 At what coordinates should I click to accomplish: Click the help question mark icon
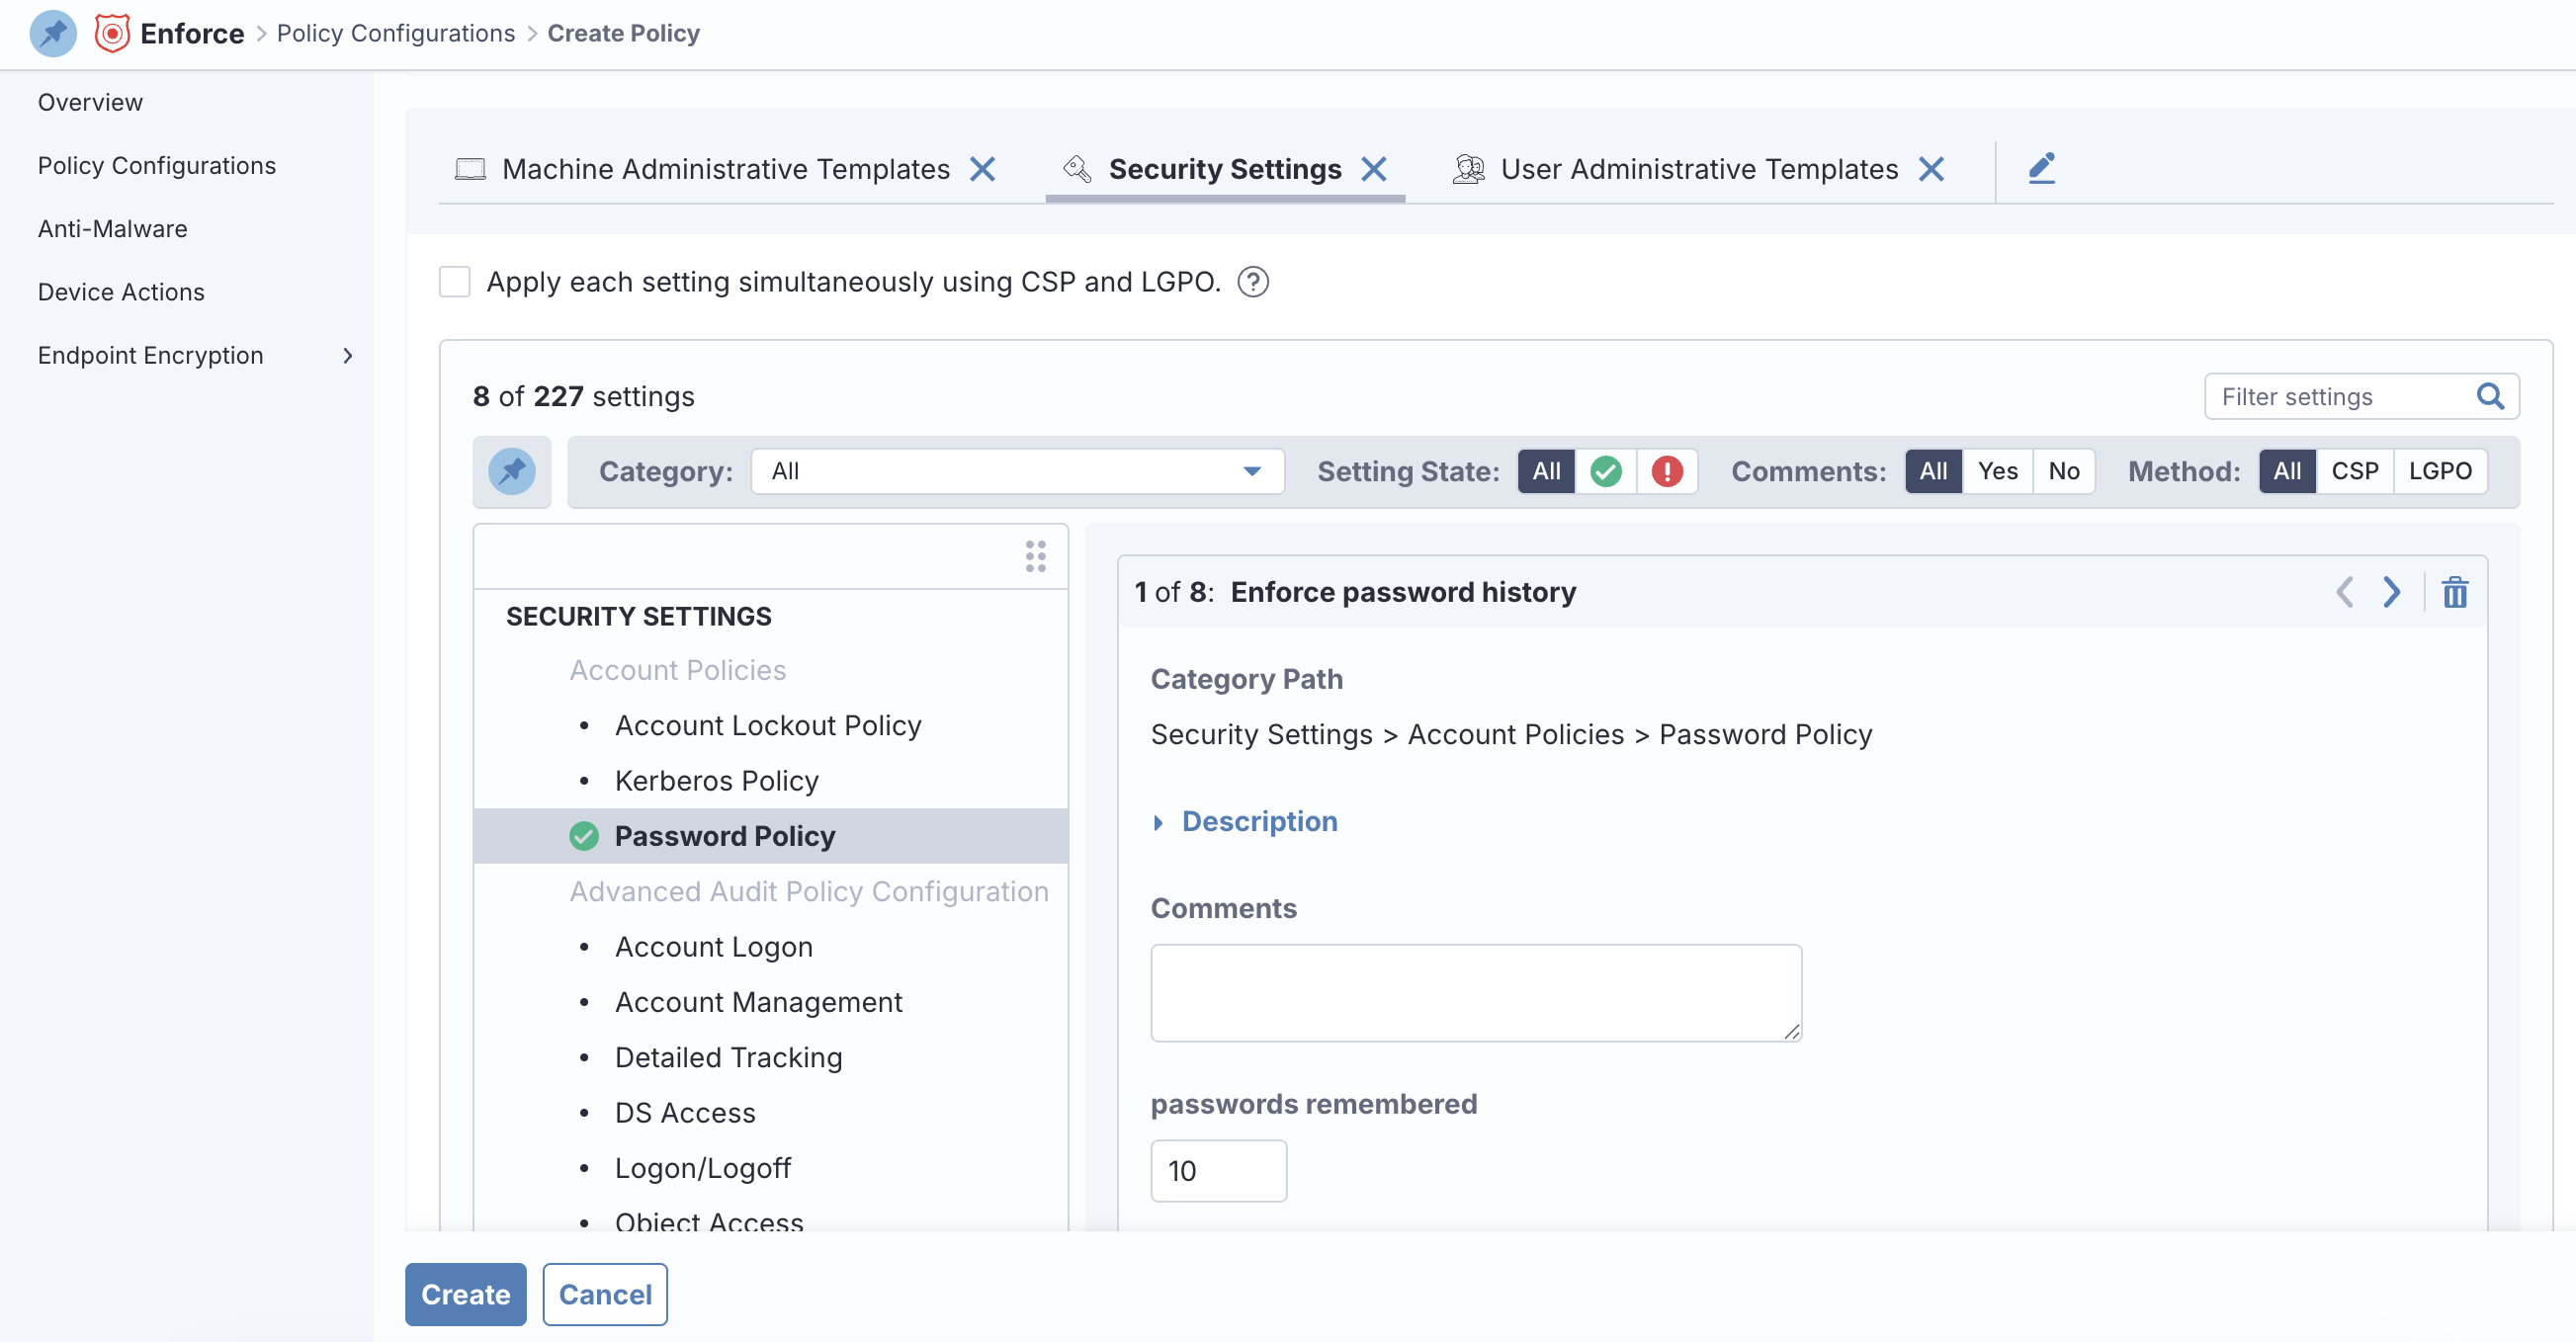(1253, 282)
